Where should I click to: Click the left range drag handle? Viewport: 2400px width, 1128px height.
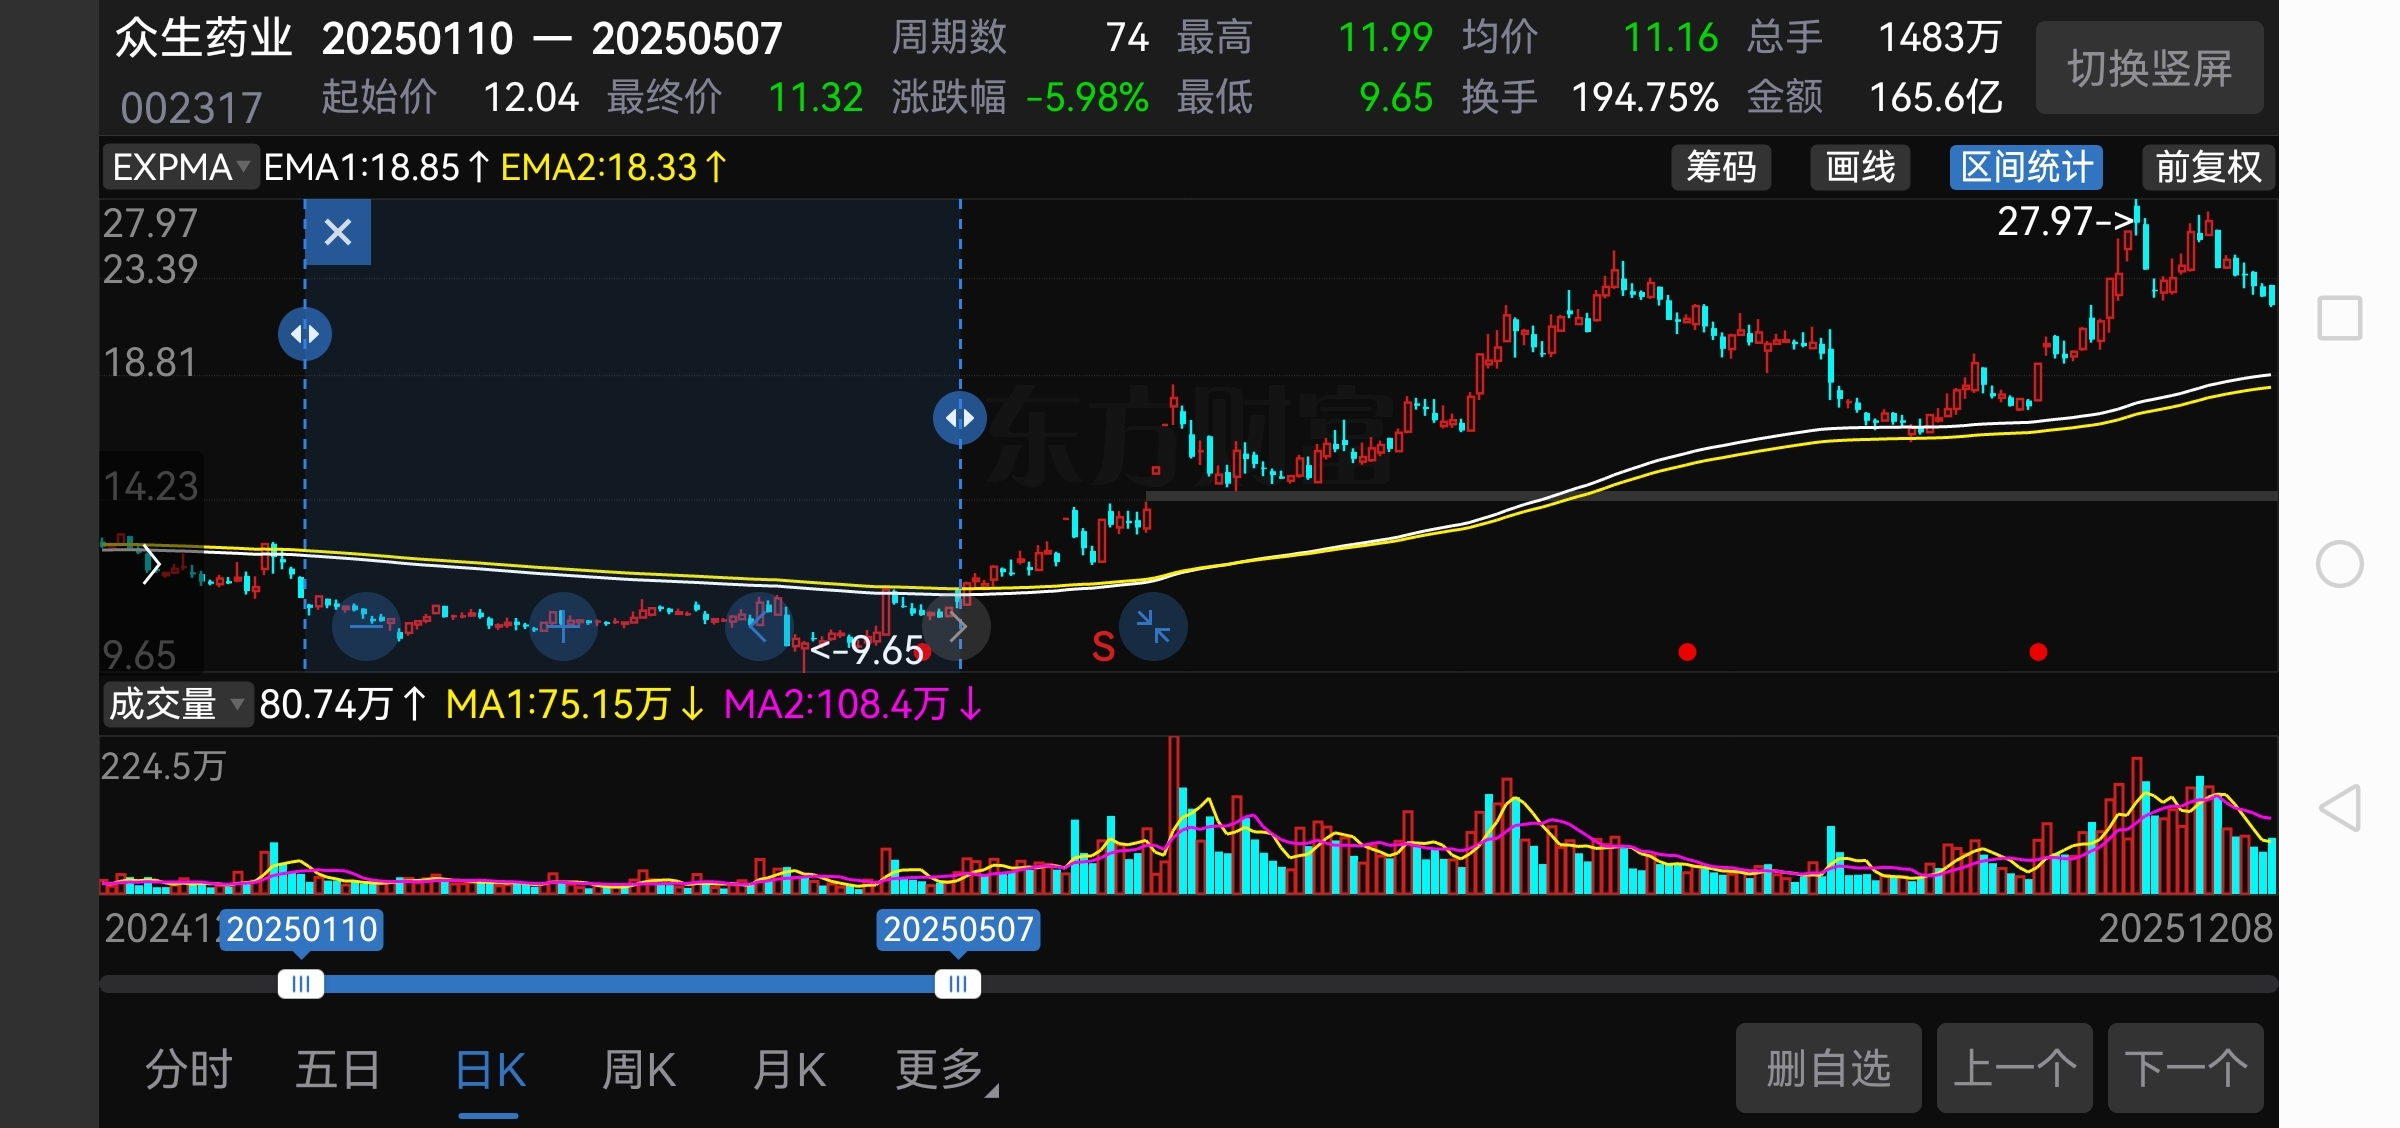305,334
